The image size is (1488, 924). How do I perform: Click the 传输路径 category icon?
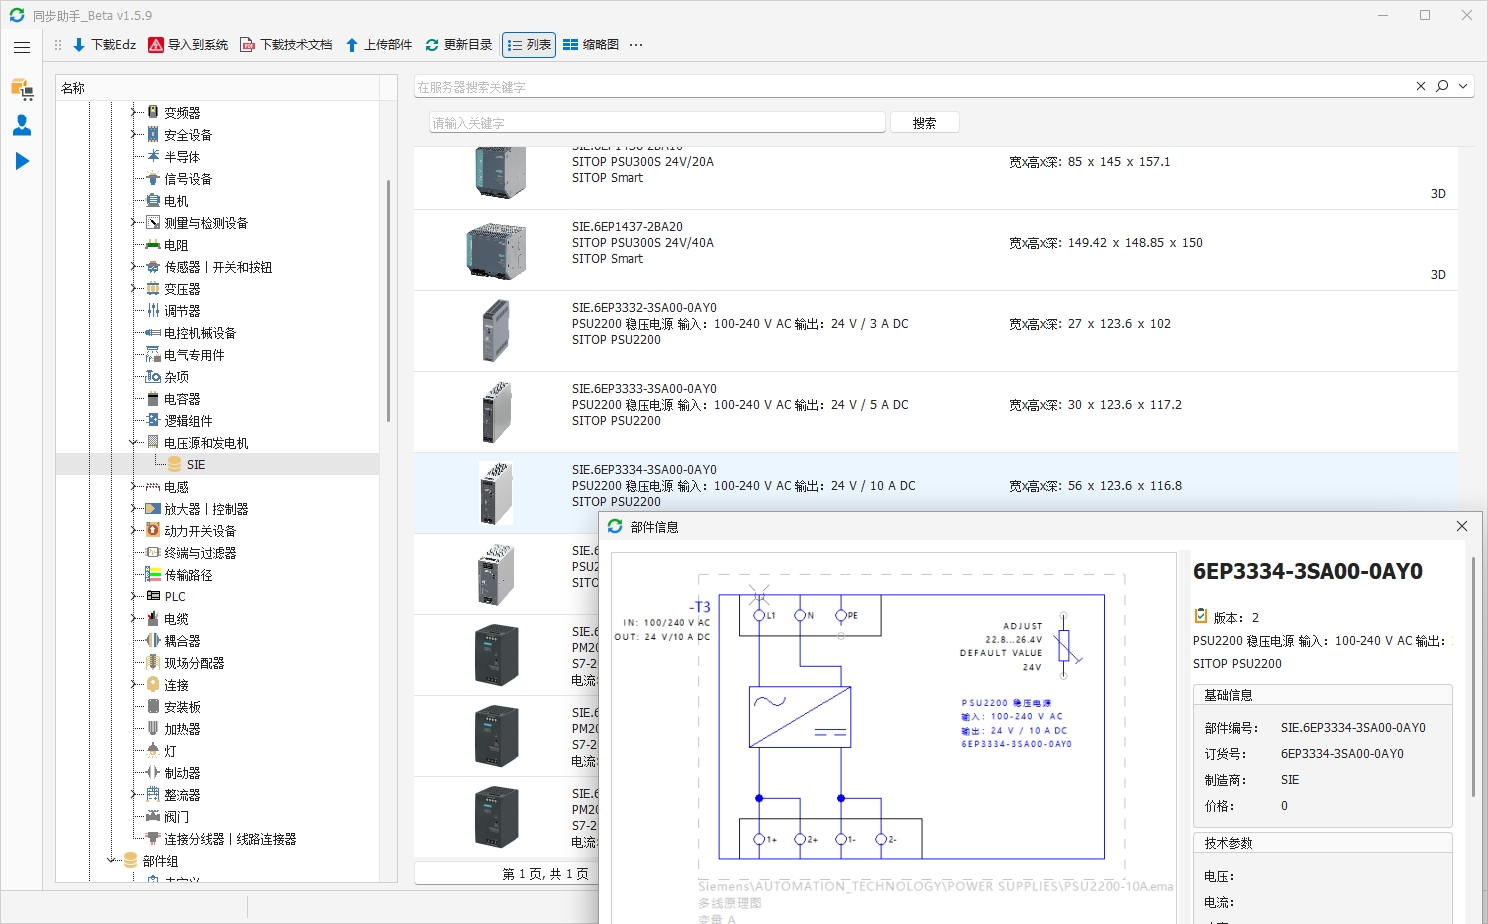pos(153,575)
